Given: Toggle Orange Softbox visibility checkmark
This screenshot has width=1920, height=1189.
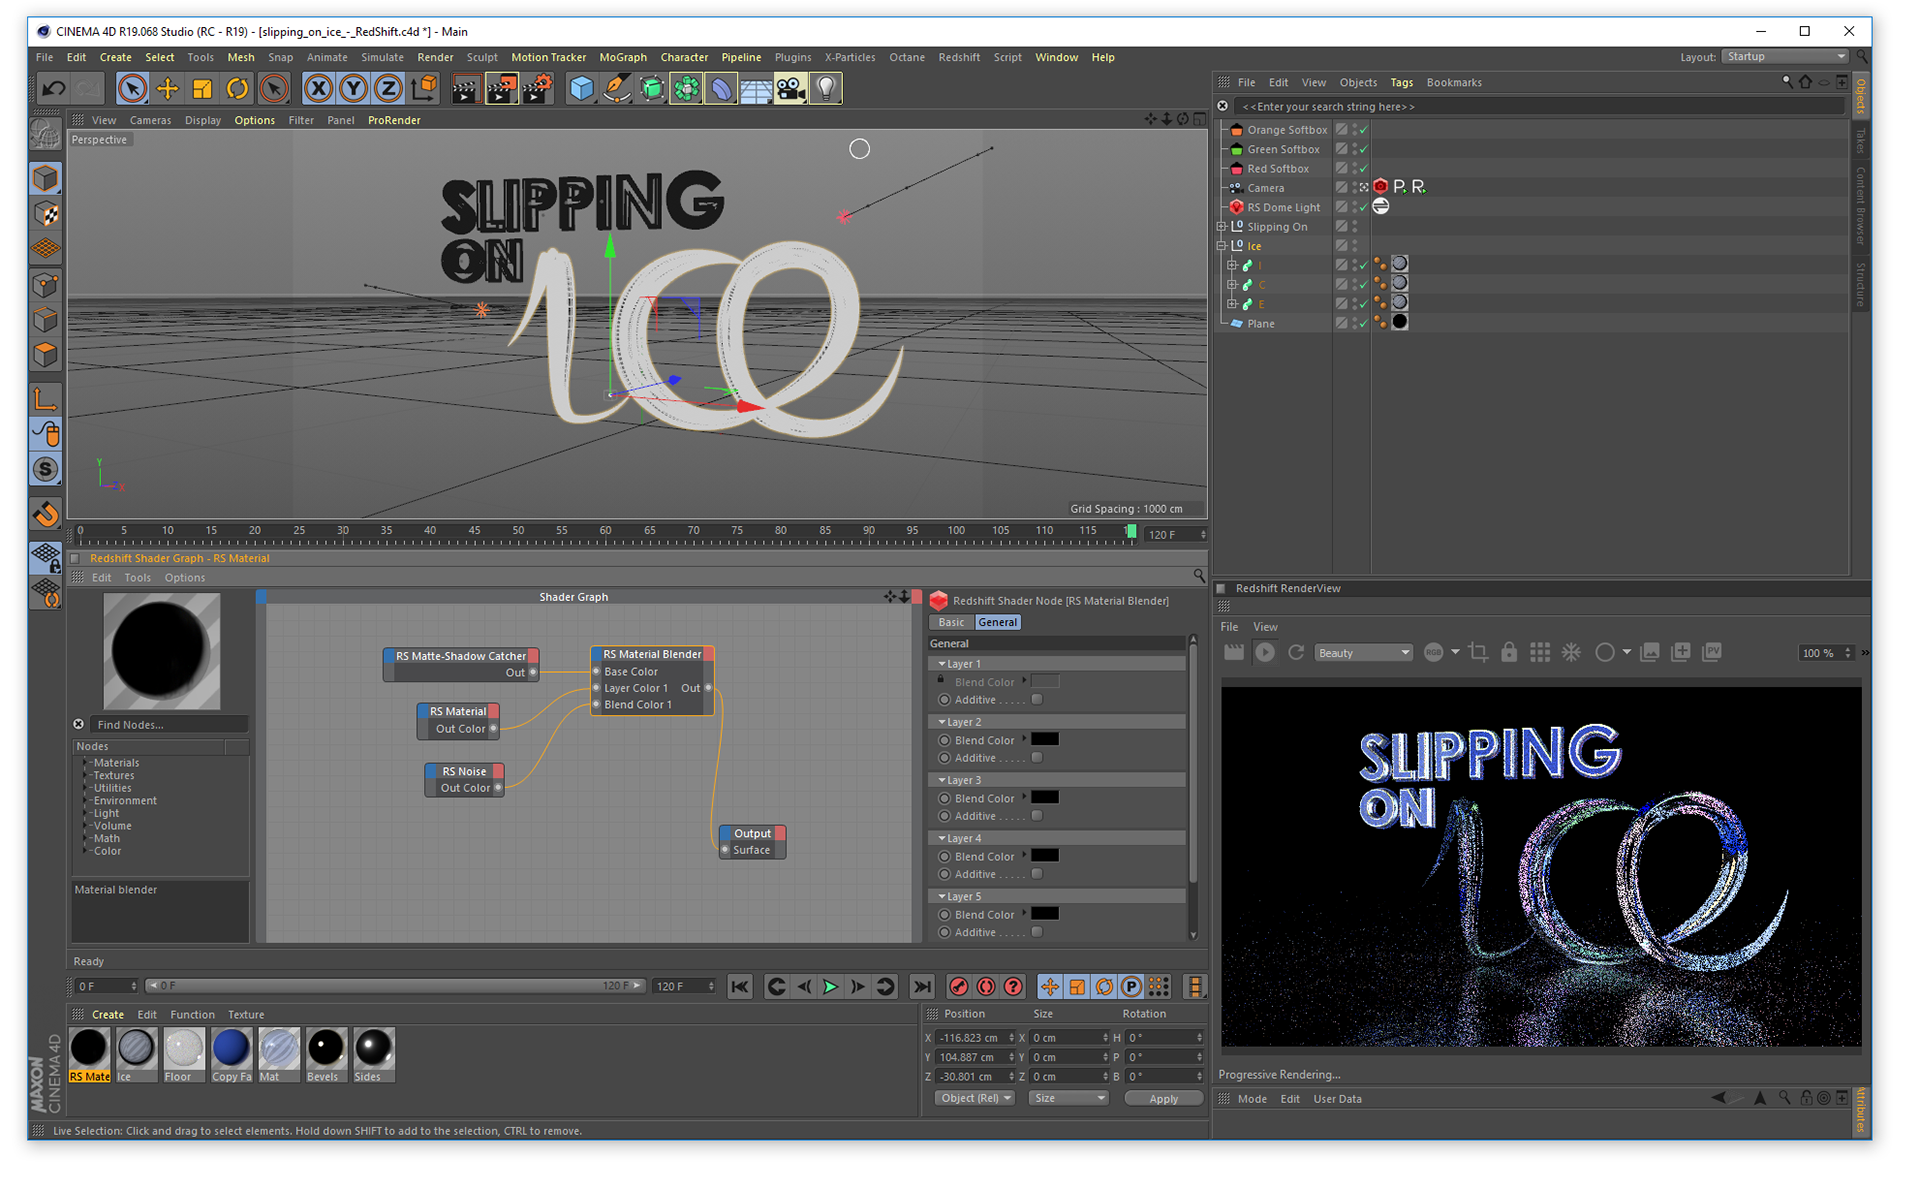Looking at the screenshot, I should [x=1363, y=130].
